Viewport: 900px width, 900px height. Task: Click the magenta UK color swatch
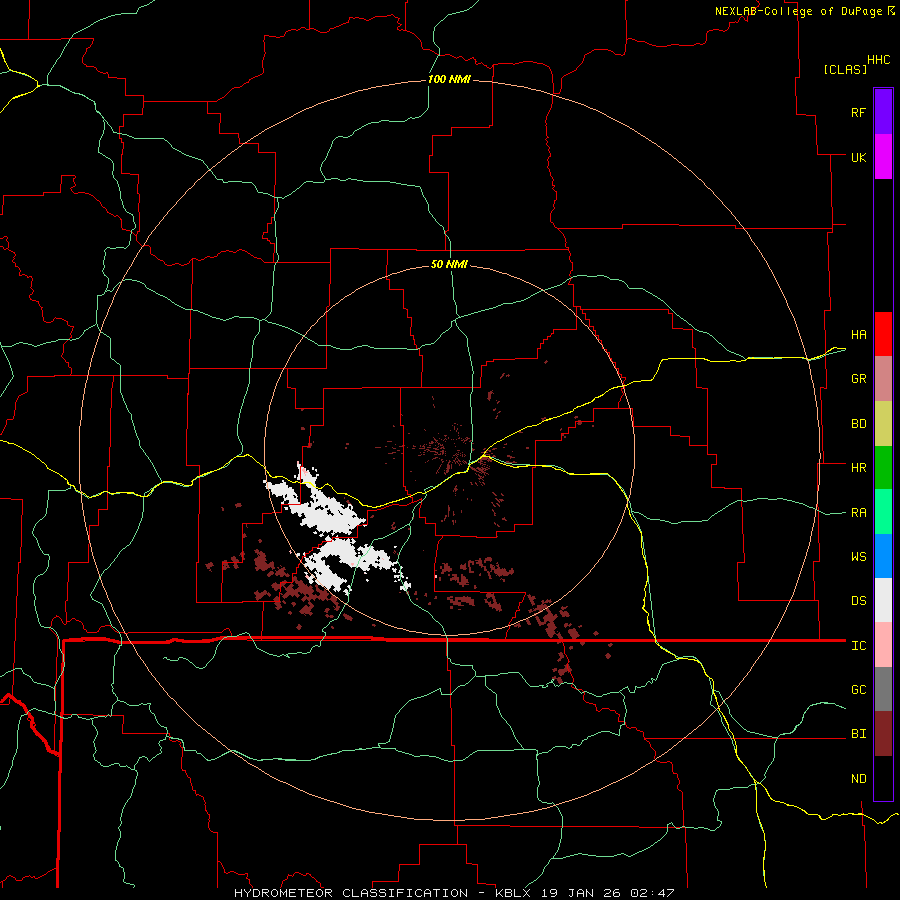tap(883, 157)
